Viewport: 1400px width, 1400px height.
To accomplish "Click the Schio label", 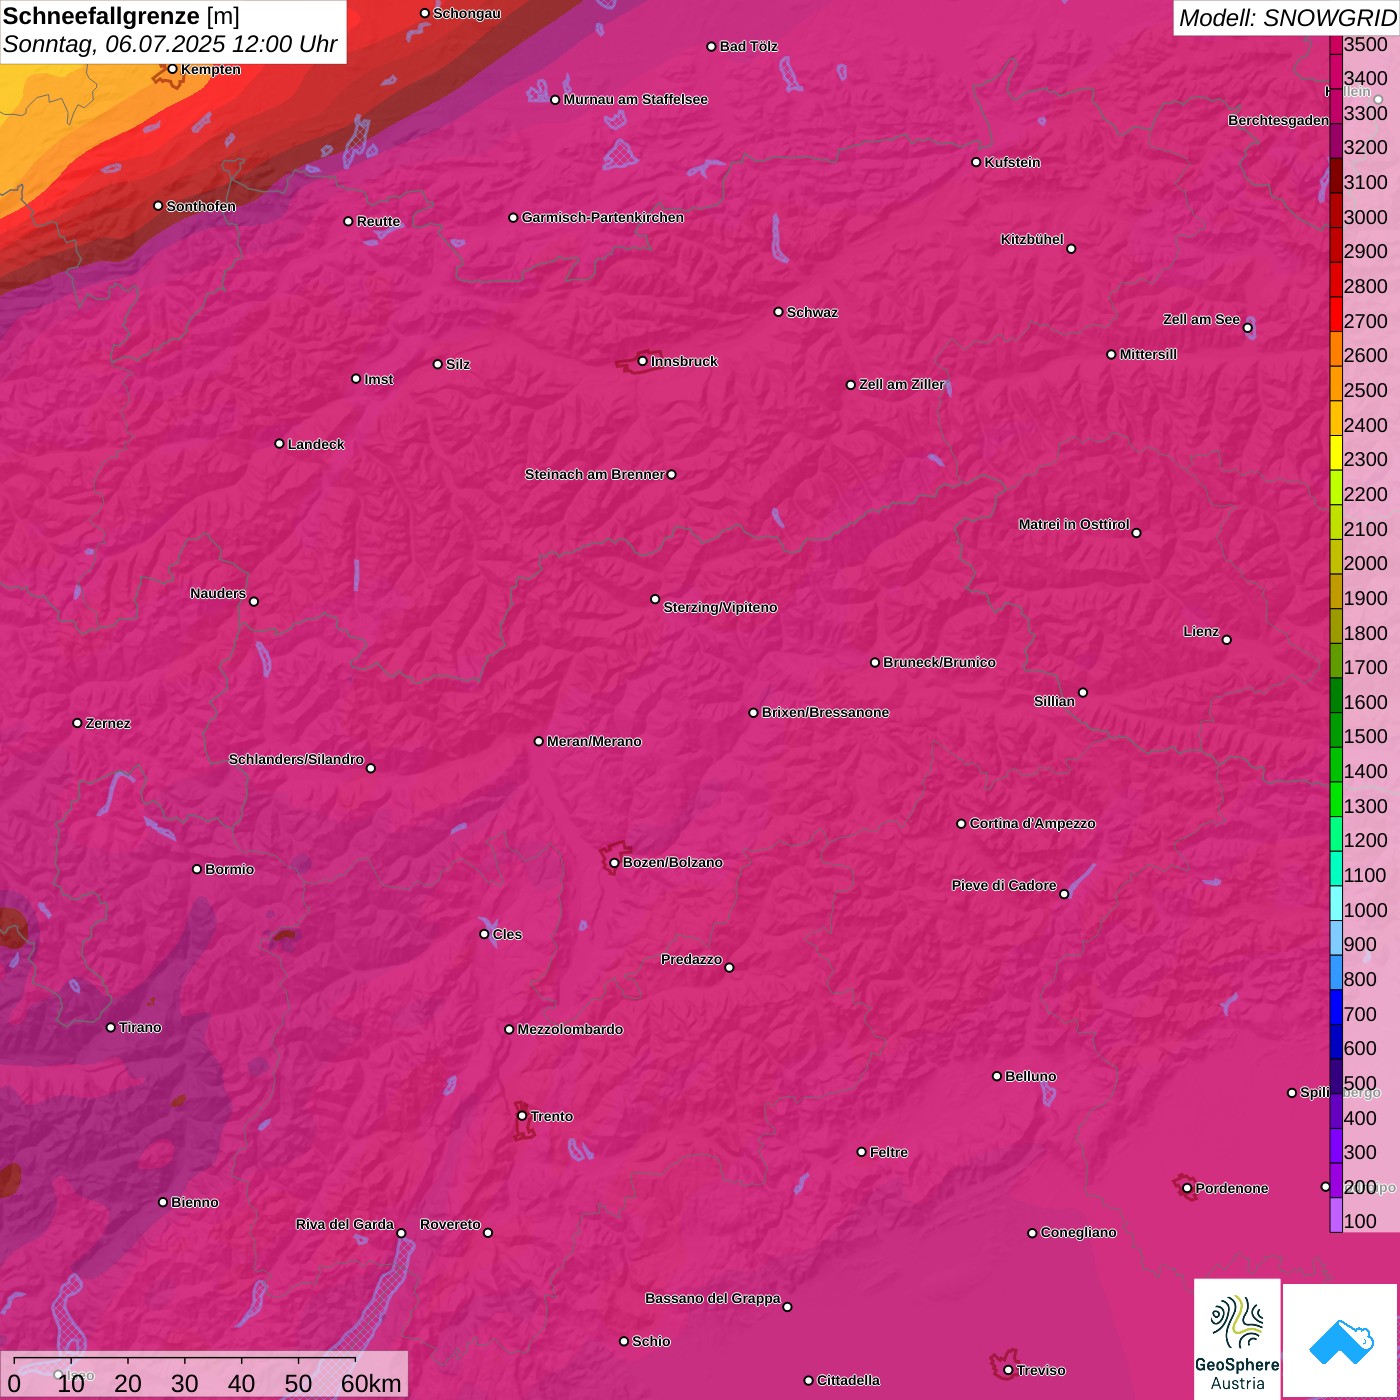I will pyautogui.click(x=651, y=1341).
